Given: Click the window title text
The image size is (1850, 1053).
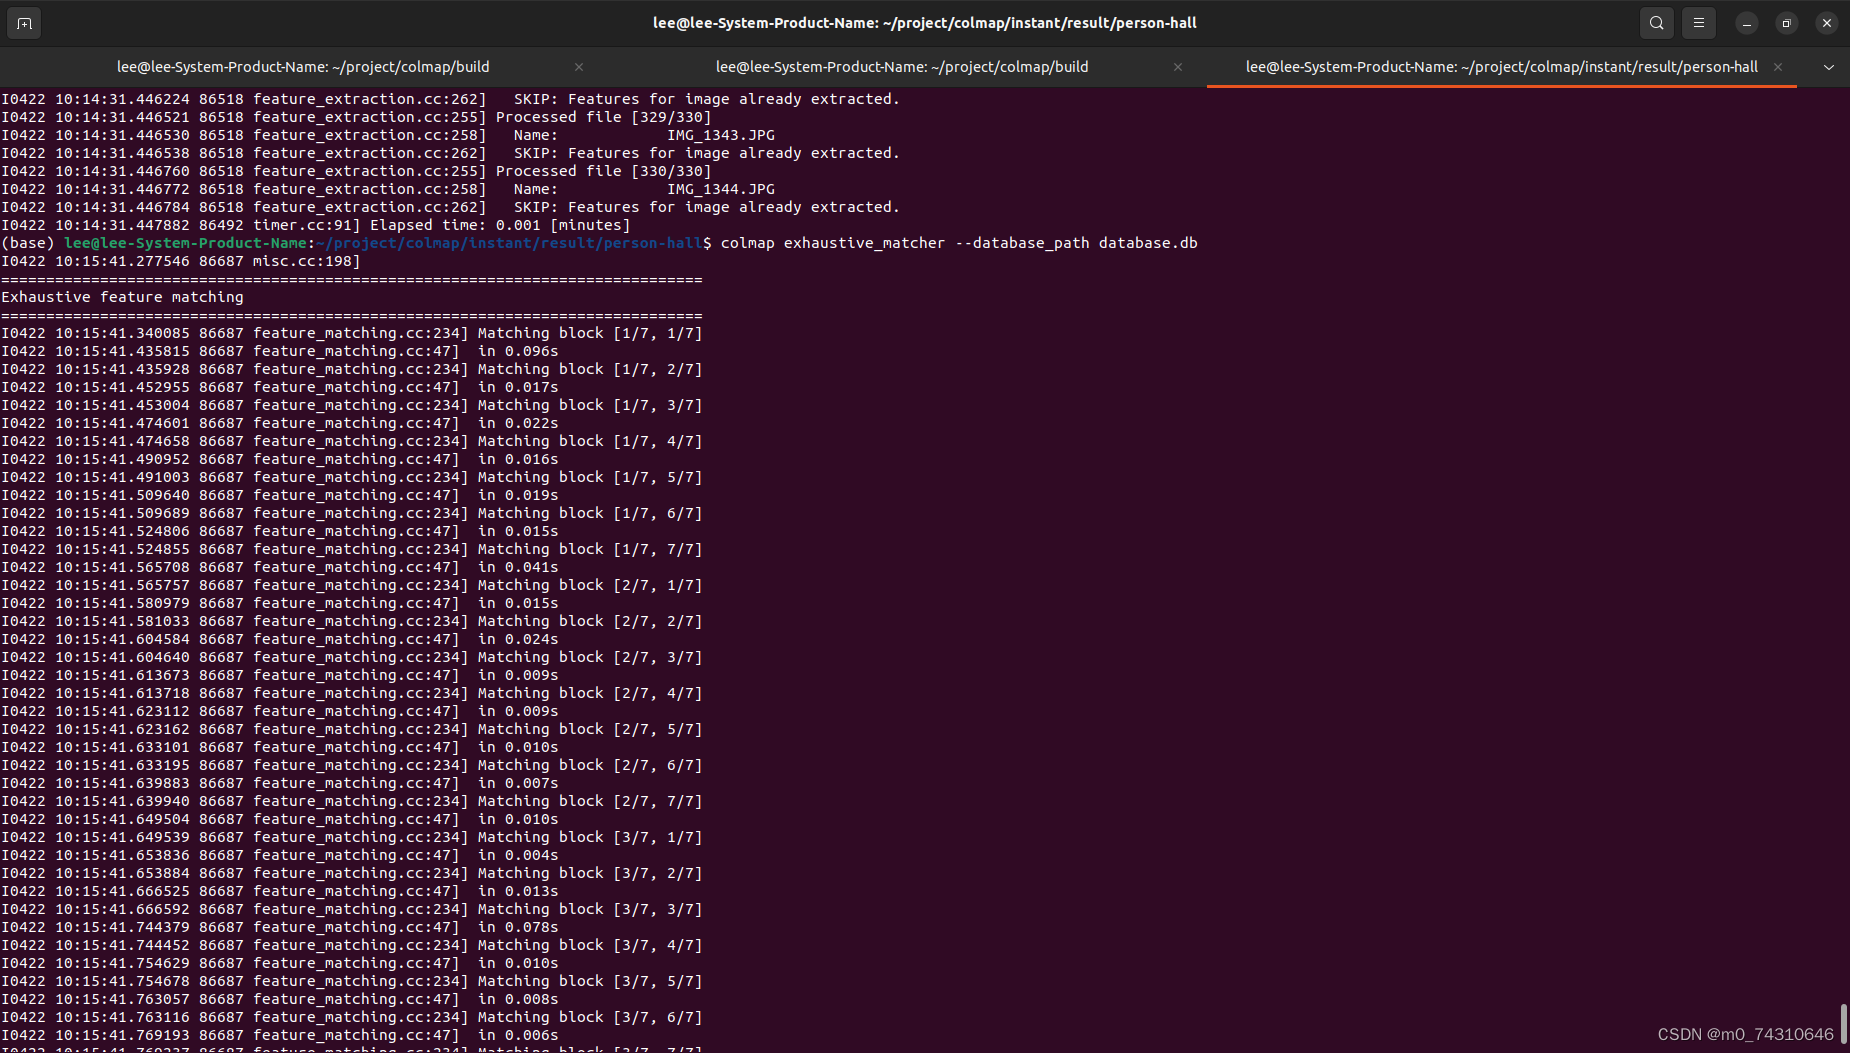Looking at the screenshot, I should [x=925, y=23].
